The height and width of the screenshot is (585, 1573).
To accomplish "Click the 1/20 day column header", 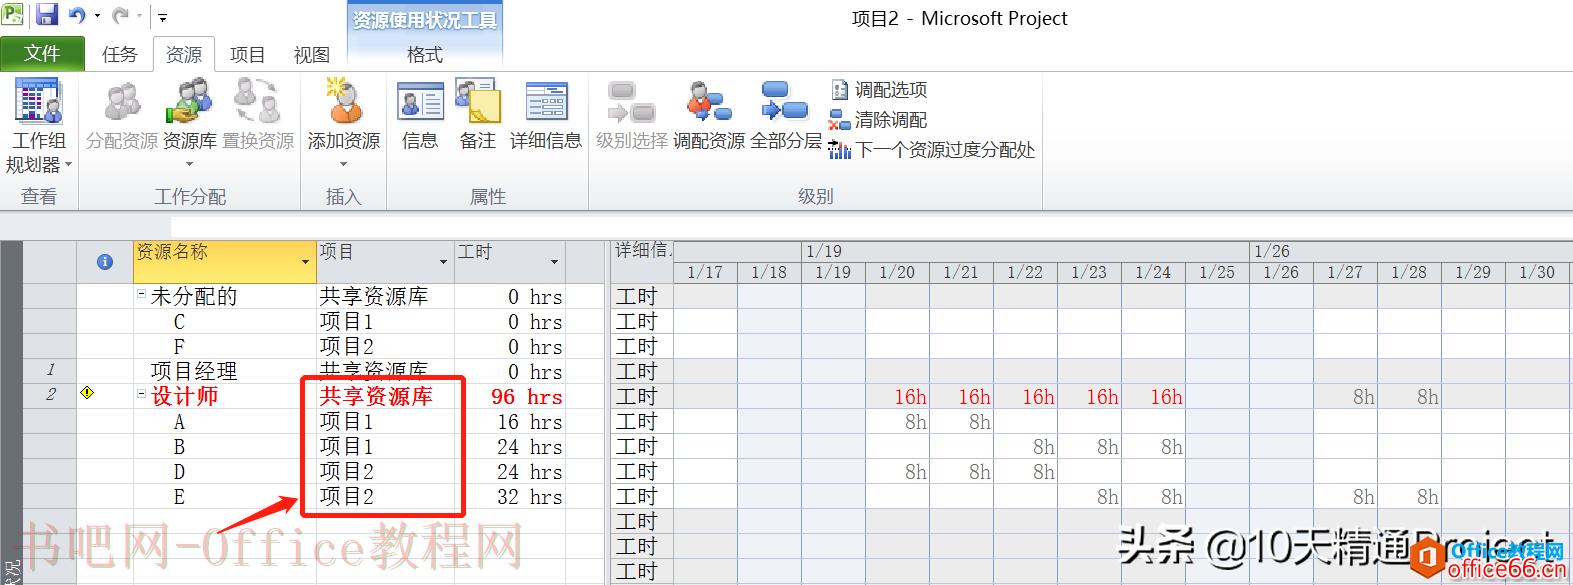I will coord(897,272).
